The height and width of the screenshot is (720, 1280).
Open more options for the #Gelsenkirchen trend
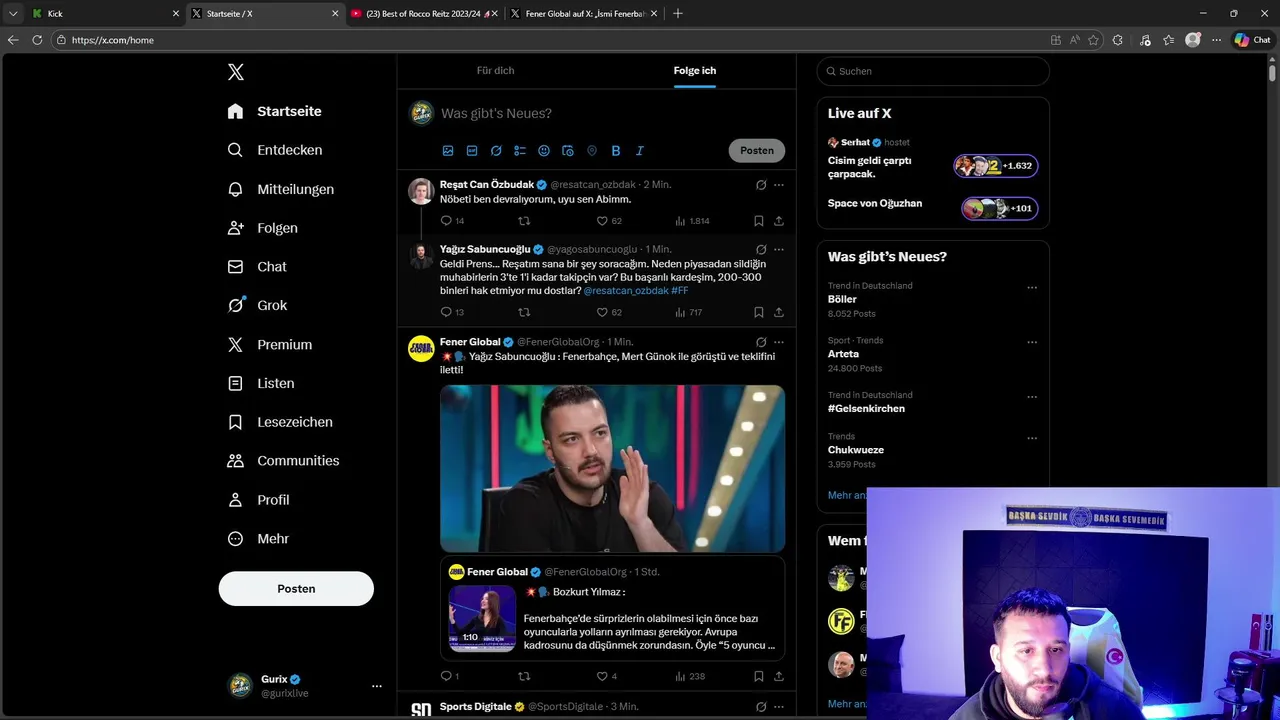pyautogui.click(x=1032, y=397)
